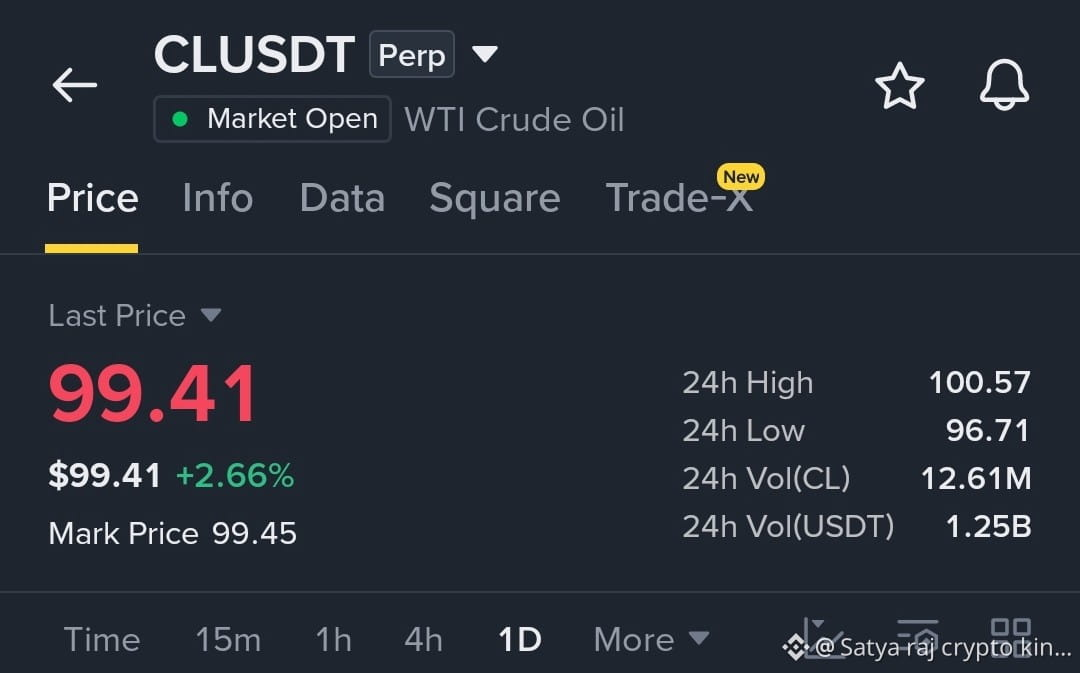The image size is (1080, 673).
Task: Expand the CLUSDT pair selector arrow
Action: pyautogui.click(x=484, y=54)
